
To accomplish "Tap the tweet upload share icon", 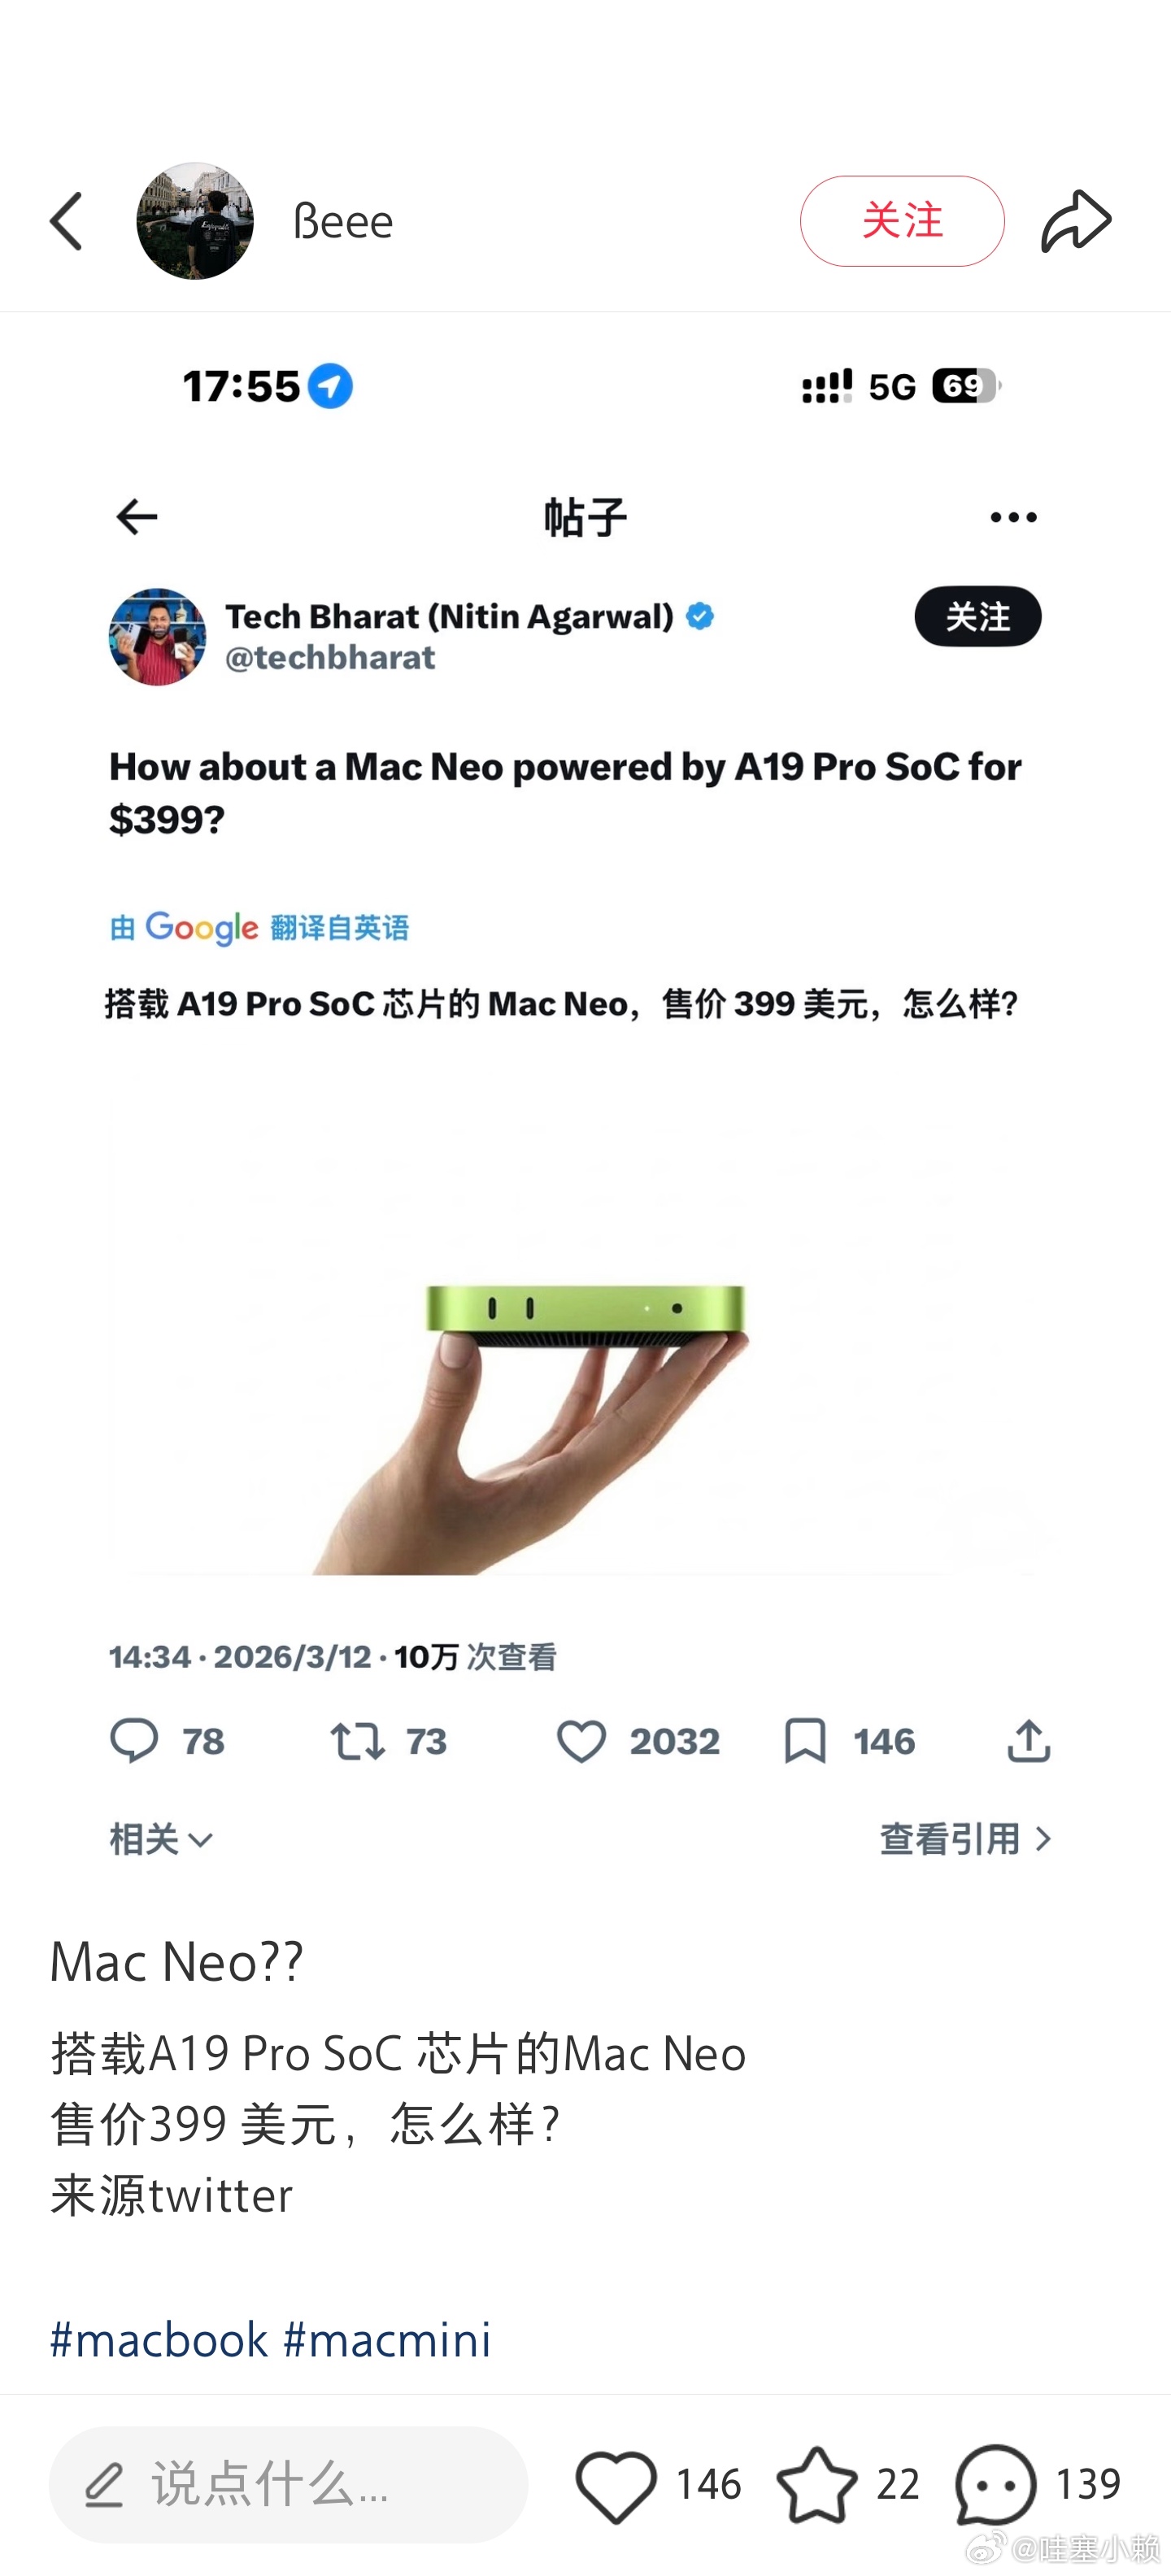I will (x=1028, y=1741).
